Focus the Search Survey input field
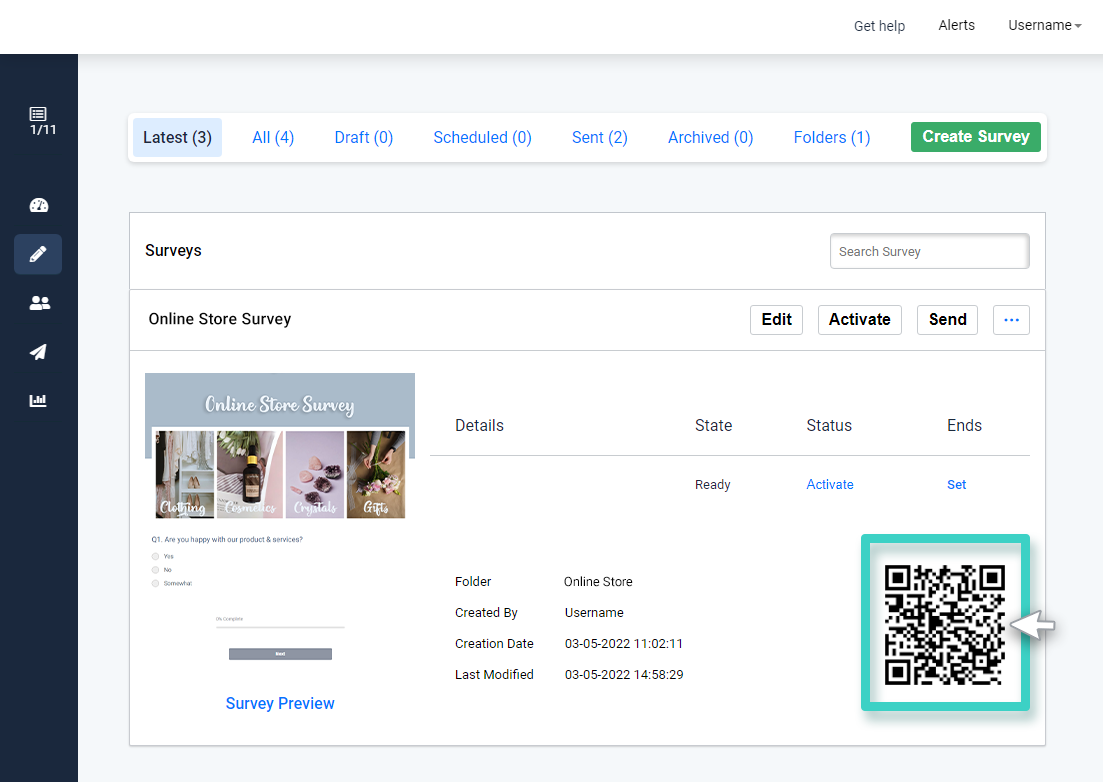The width and height of the screenshot is (1103, 782). [x=929, y=251]
